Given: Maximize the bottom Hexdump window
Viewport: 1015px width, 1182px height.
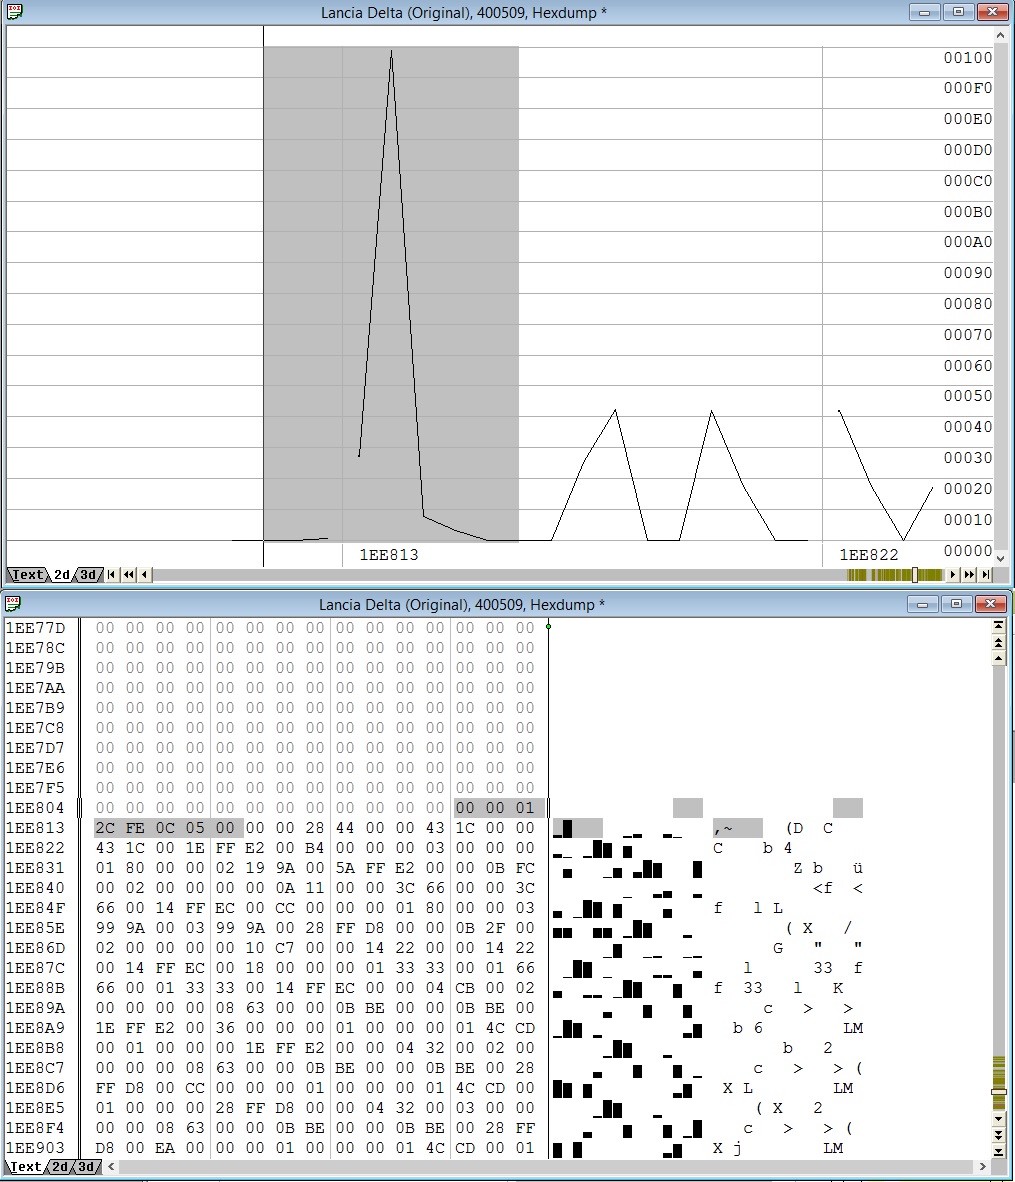Looking at the screenshot, I should coord(956,604).
